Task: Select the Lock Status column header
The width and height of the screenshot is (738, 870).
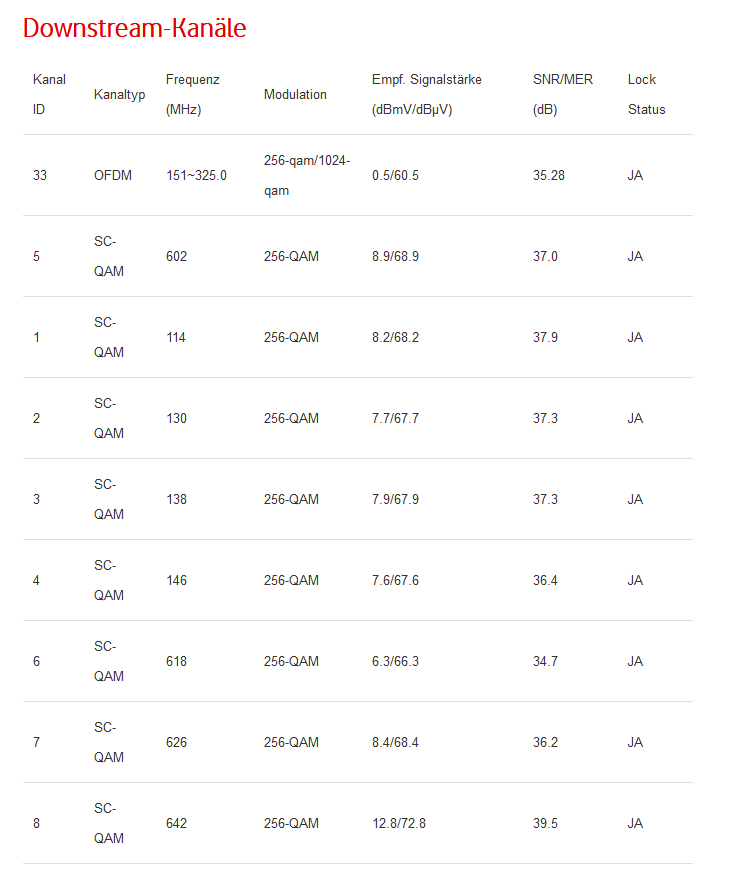Action: (x=646, y=94)
